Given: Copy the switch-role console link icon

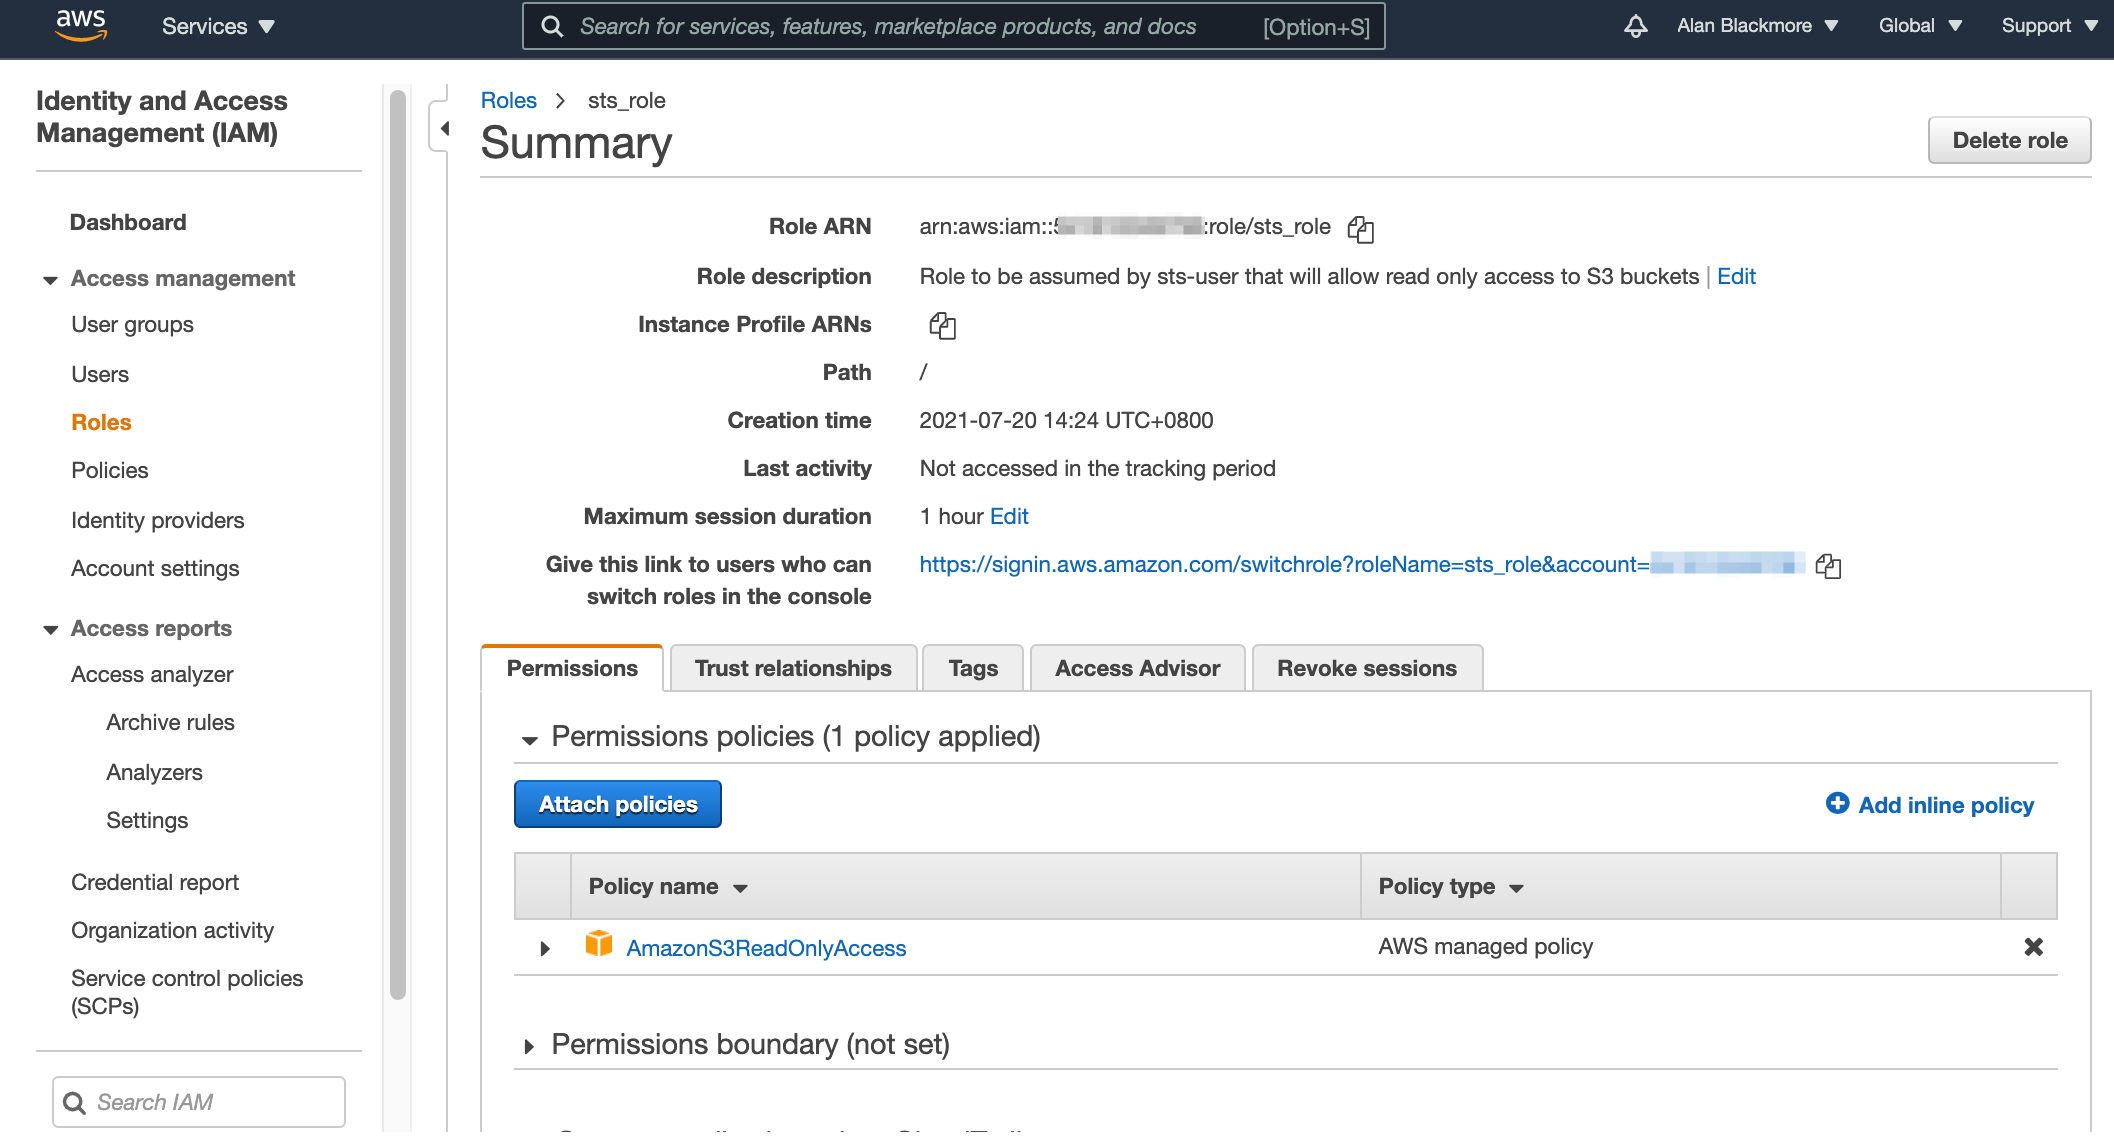Looking at the screenshot, I should coord(1829,566).
